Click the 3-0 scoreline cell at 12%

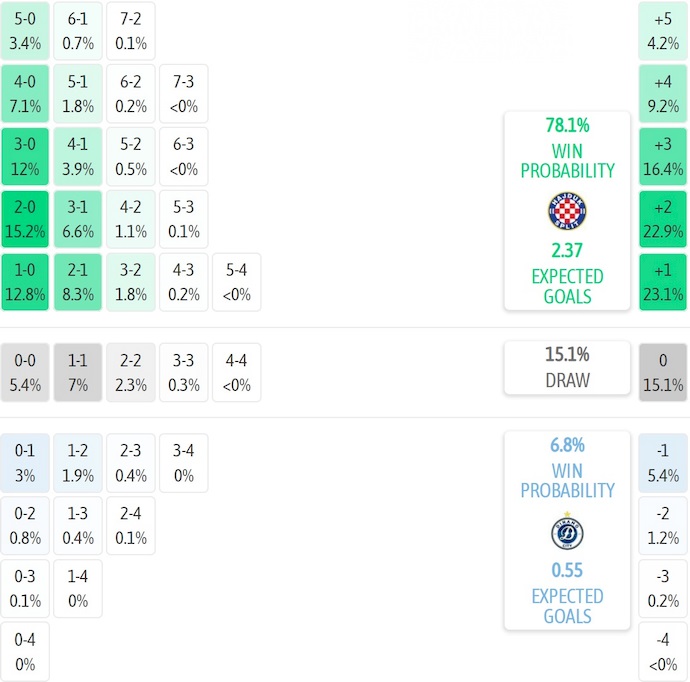(25, 156)
